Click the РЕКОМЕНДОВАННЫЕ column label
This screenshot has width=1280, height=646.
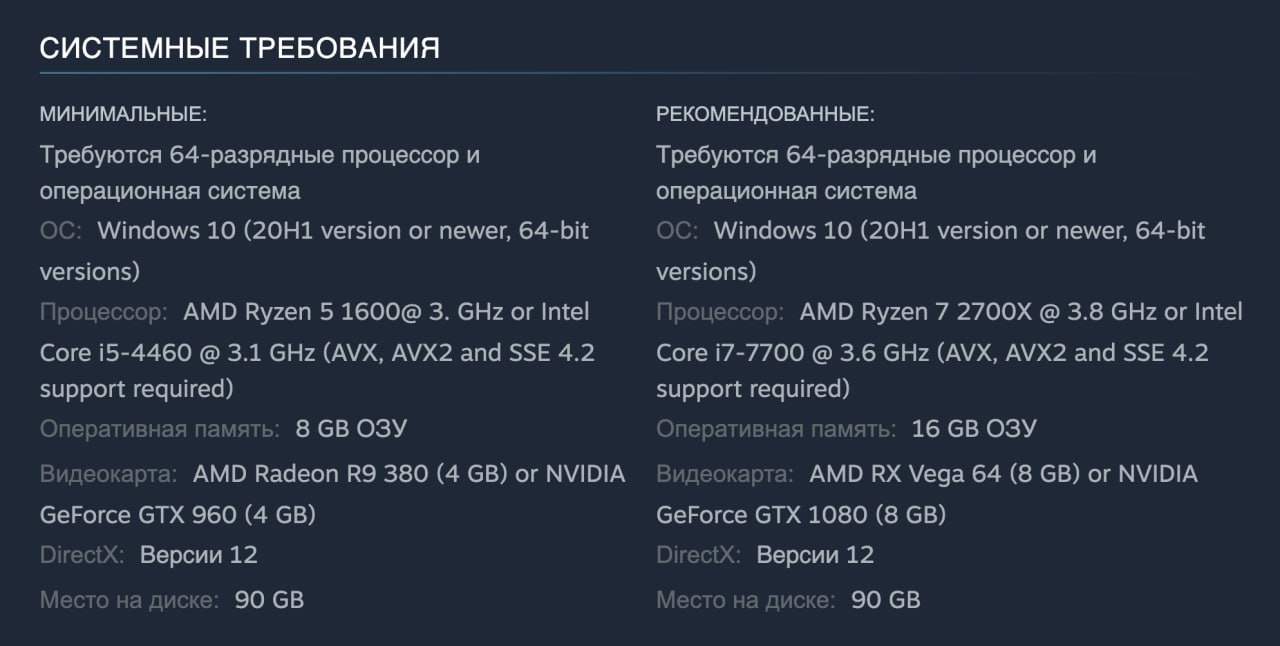point(765,114)
